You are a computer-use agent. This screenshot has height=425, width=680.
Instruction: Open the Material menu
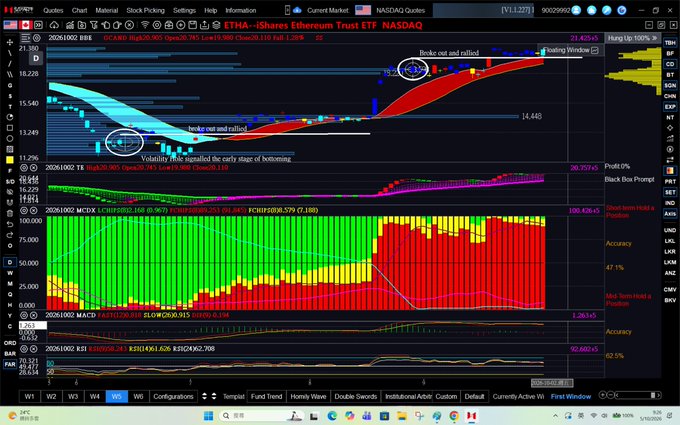[x=107, y=10]
